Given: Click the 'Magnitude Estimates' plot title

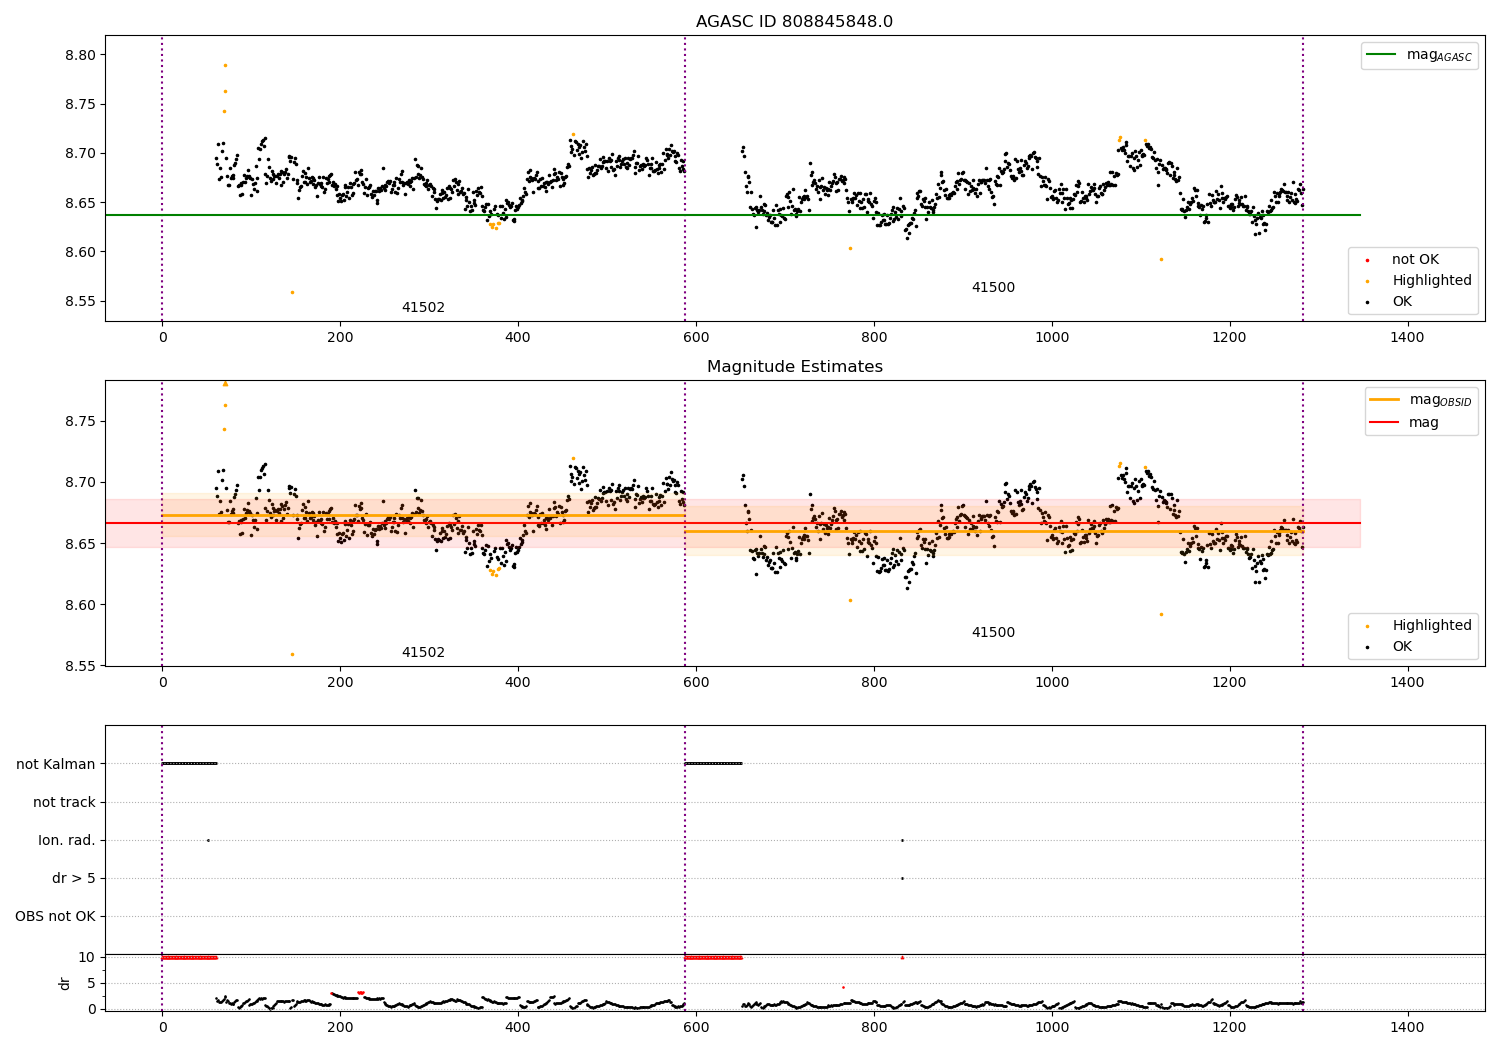Looking at the screenshot, I should (x=794, y=367).
